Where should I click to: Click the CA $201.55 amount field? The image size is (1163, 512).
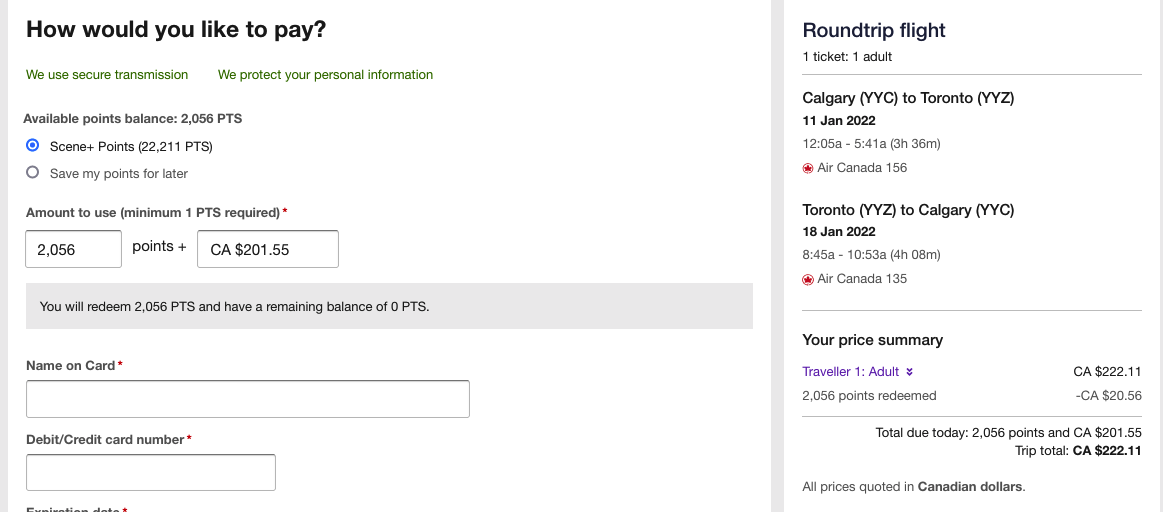pyautogui.click(x=267, y=250)
